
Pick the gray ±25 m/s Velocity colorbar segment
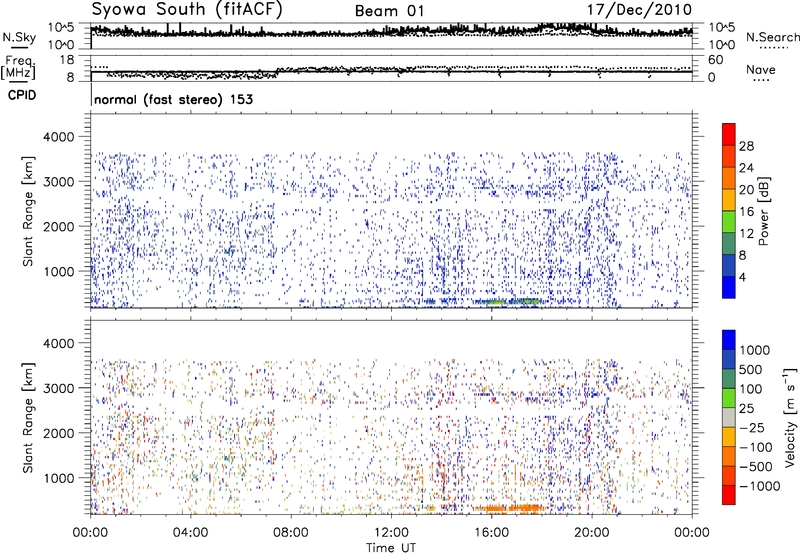[x=729, y=417]
